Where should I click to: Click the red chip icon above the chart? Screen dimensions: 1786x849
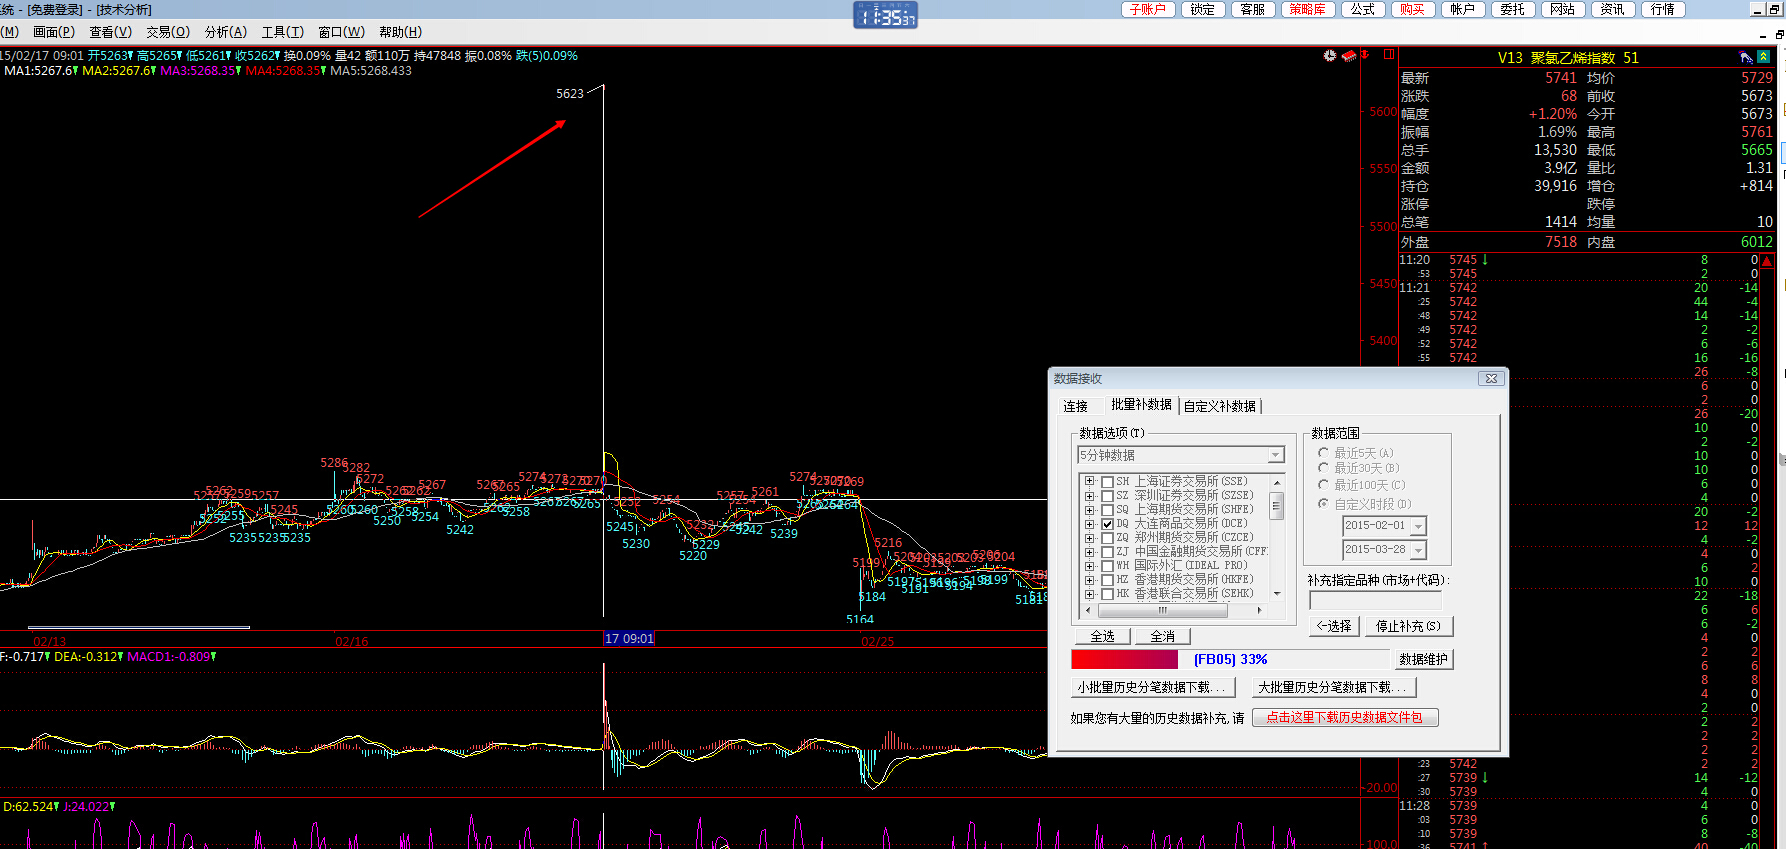click(x=1349, y=56)
